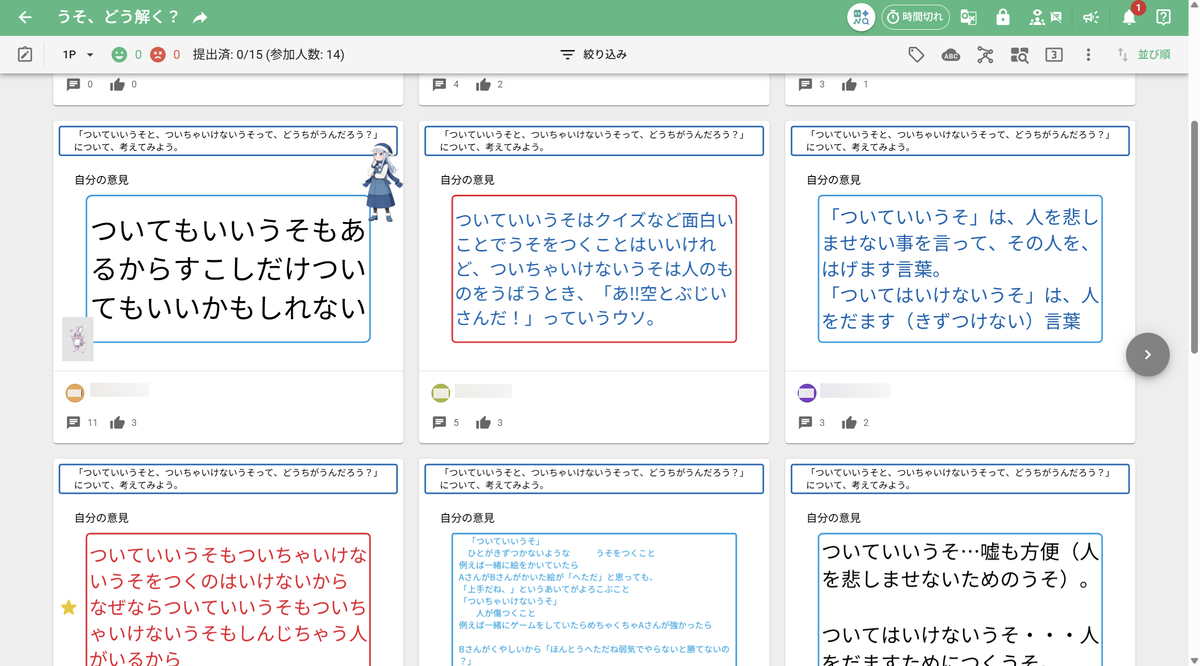Screen dimensions: 1200x666
Task: Open the 並び順 sort order
Action: tap(1143, 55)
